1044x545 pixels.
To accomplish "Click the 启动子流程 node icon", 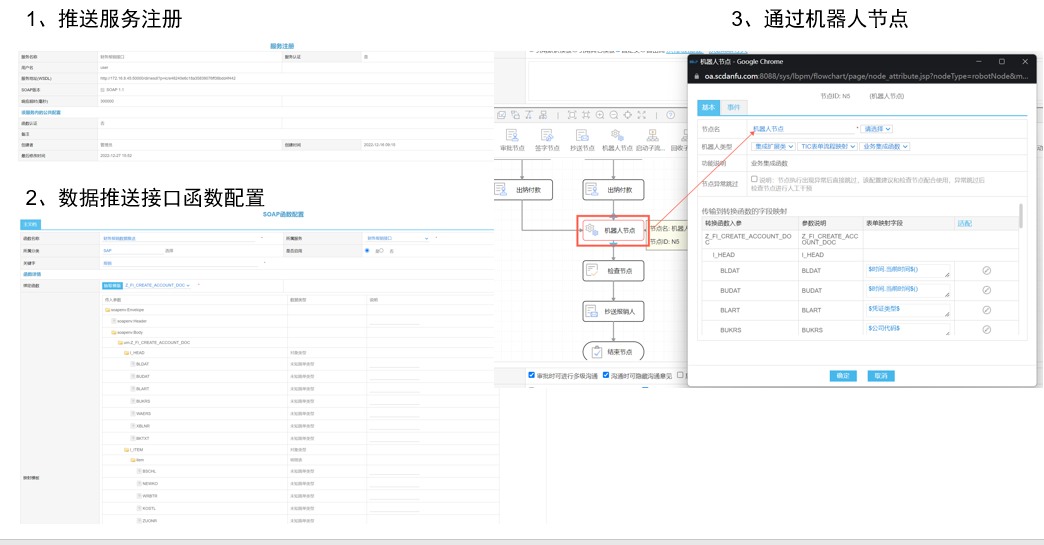I will 652,136.
